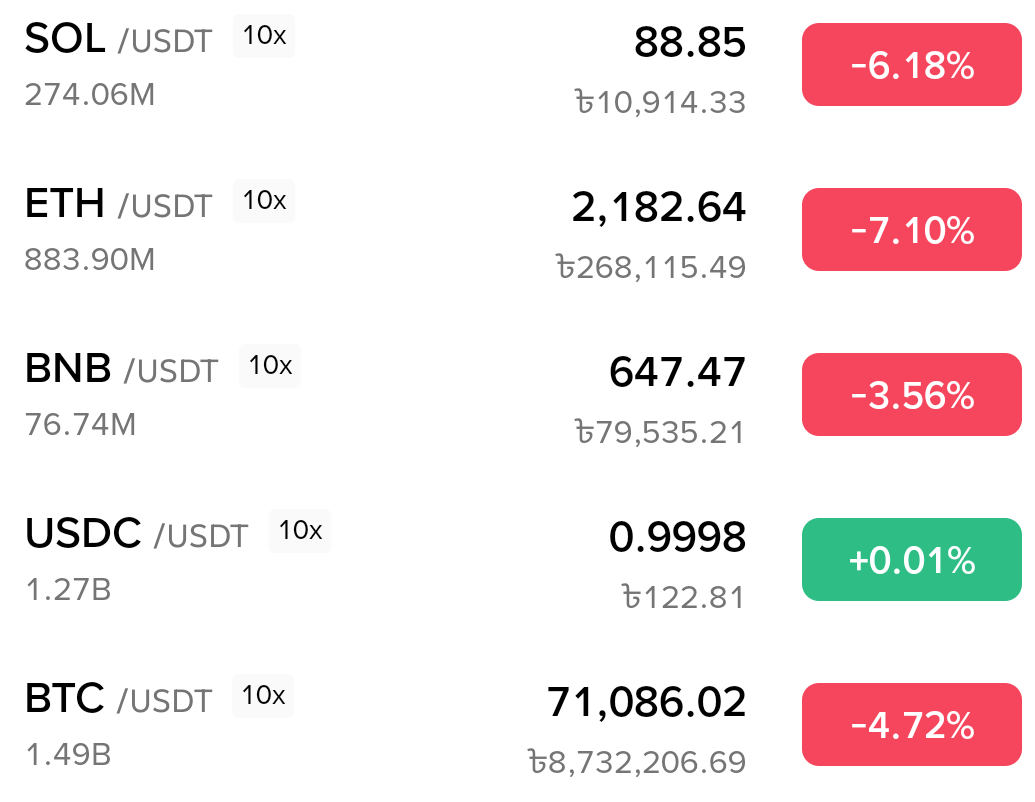Click the SOL -6.18% change badge
The image size is (1035, 802).
click(x=911, y=66)
